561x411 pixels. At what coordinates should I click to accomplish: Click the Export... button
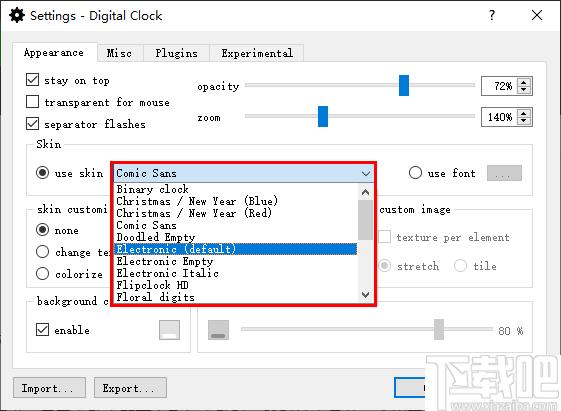tap(130, 388)
